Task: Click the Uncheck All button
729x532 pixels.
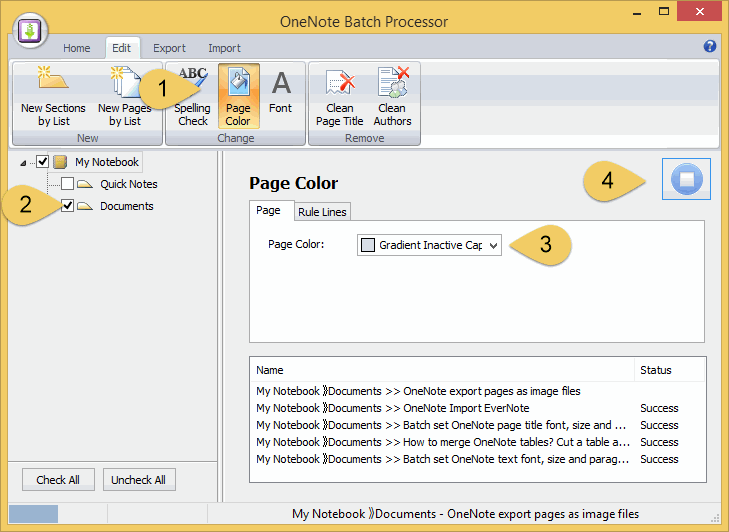Action: coord(139,479)
